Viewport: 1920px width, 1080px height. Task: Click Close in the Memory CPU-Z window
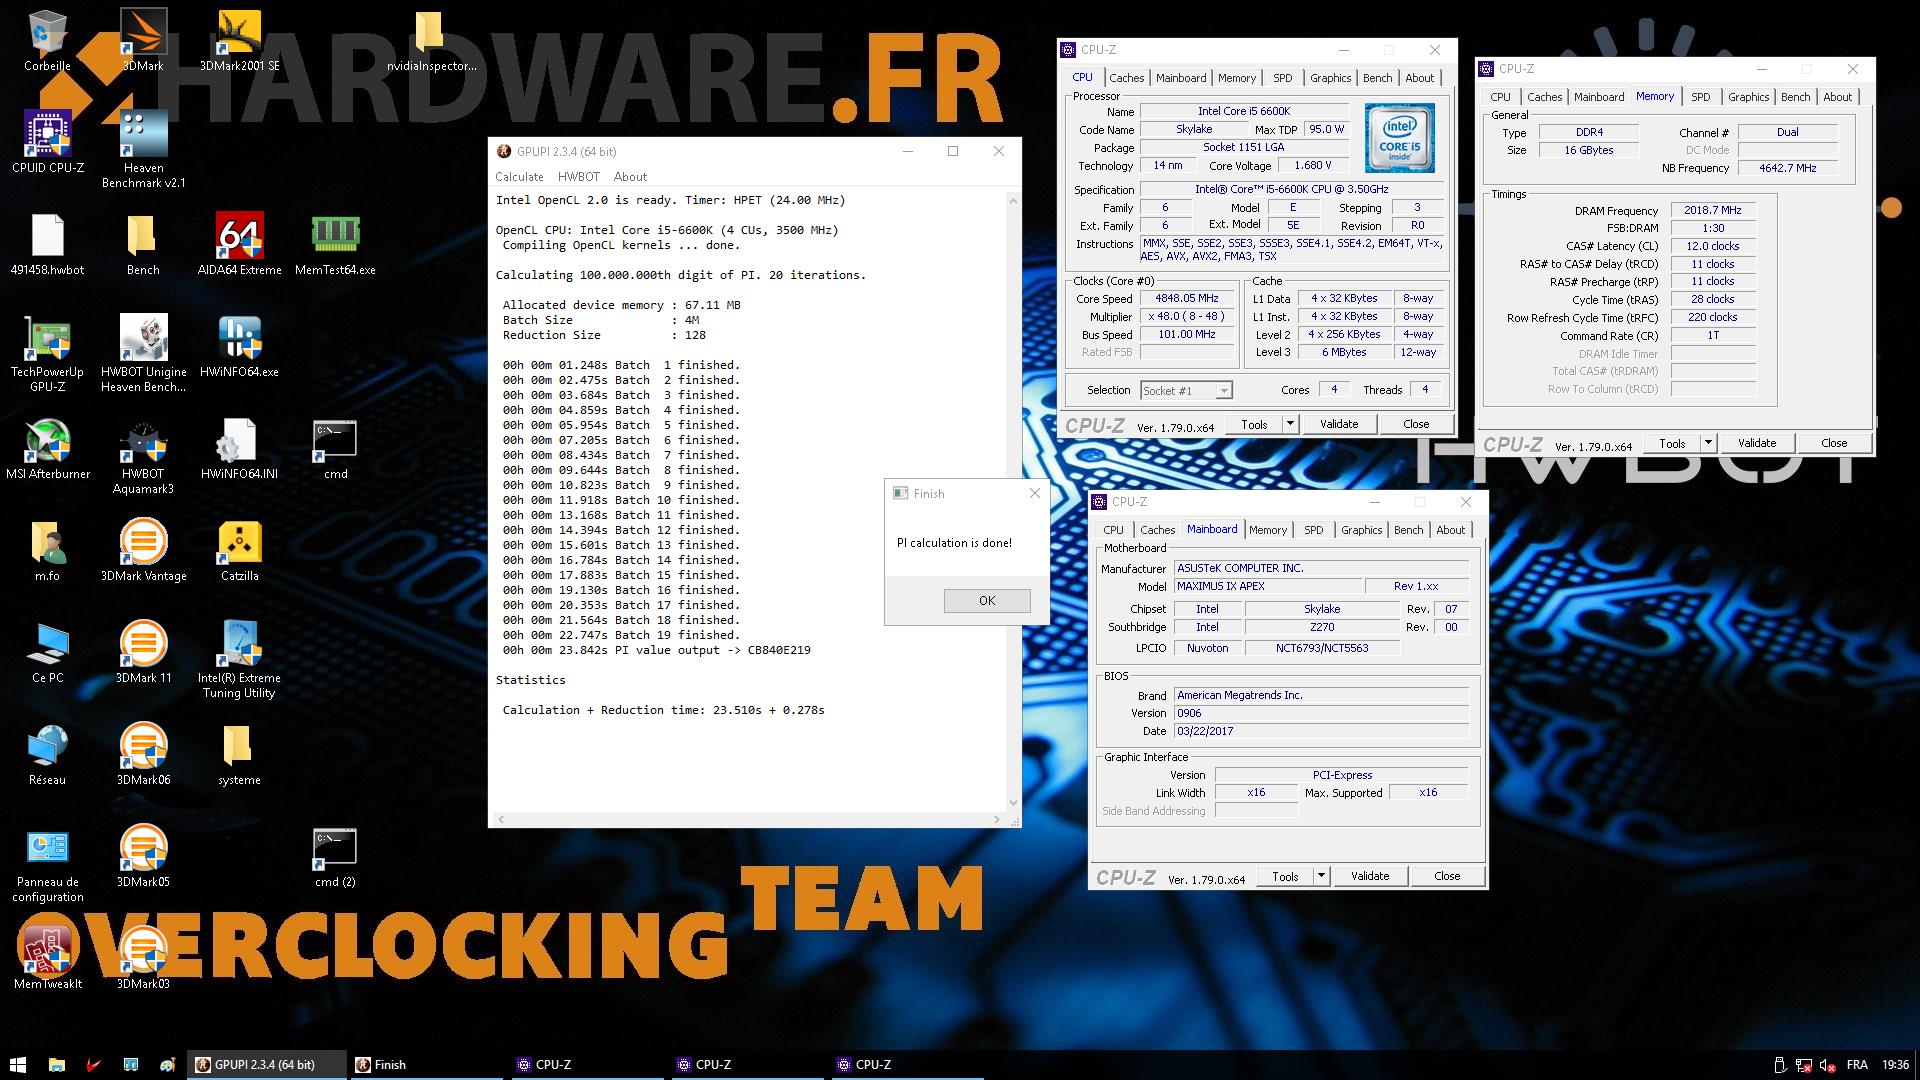click(x=1833, y=443)
